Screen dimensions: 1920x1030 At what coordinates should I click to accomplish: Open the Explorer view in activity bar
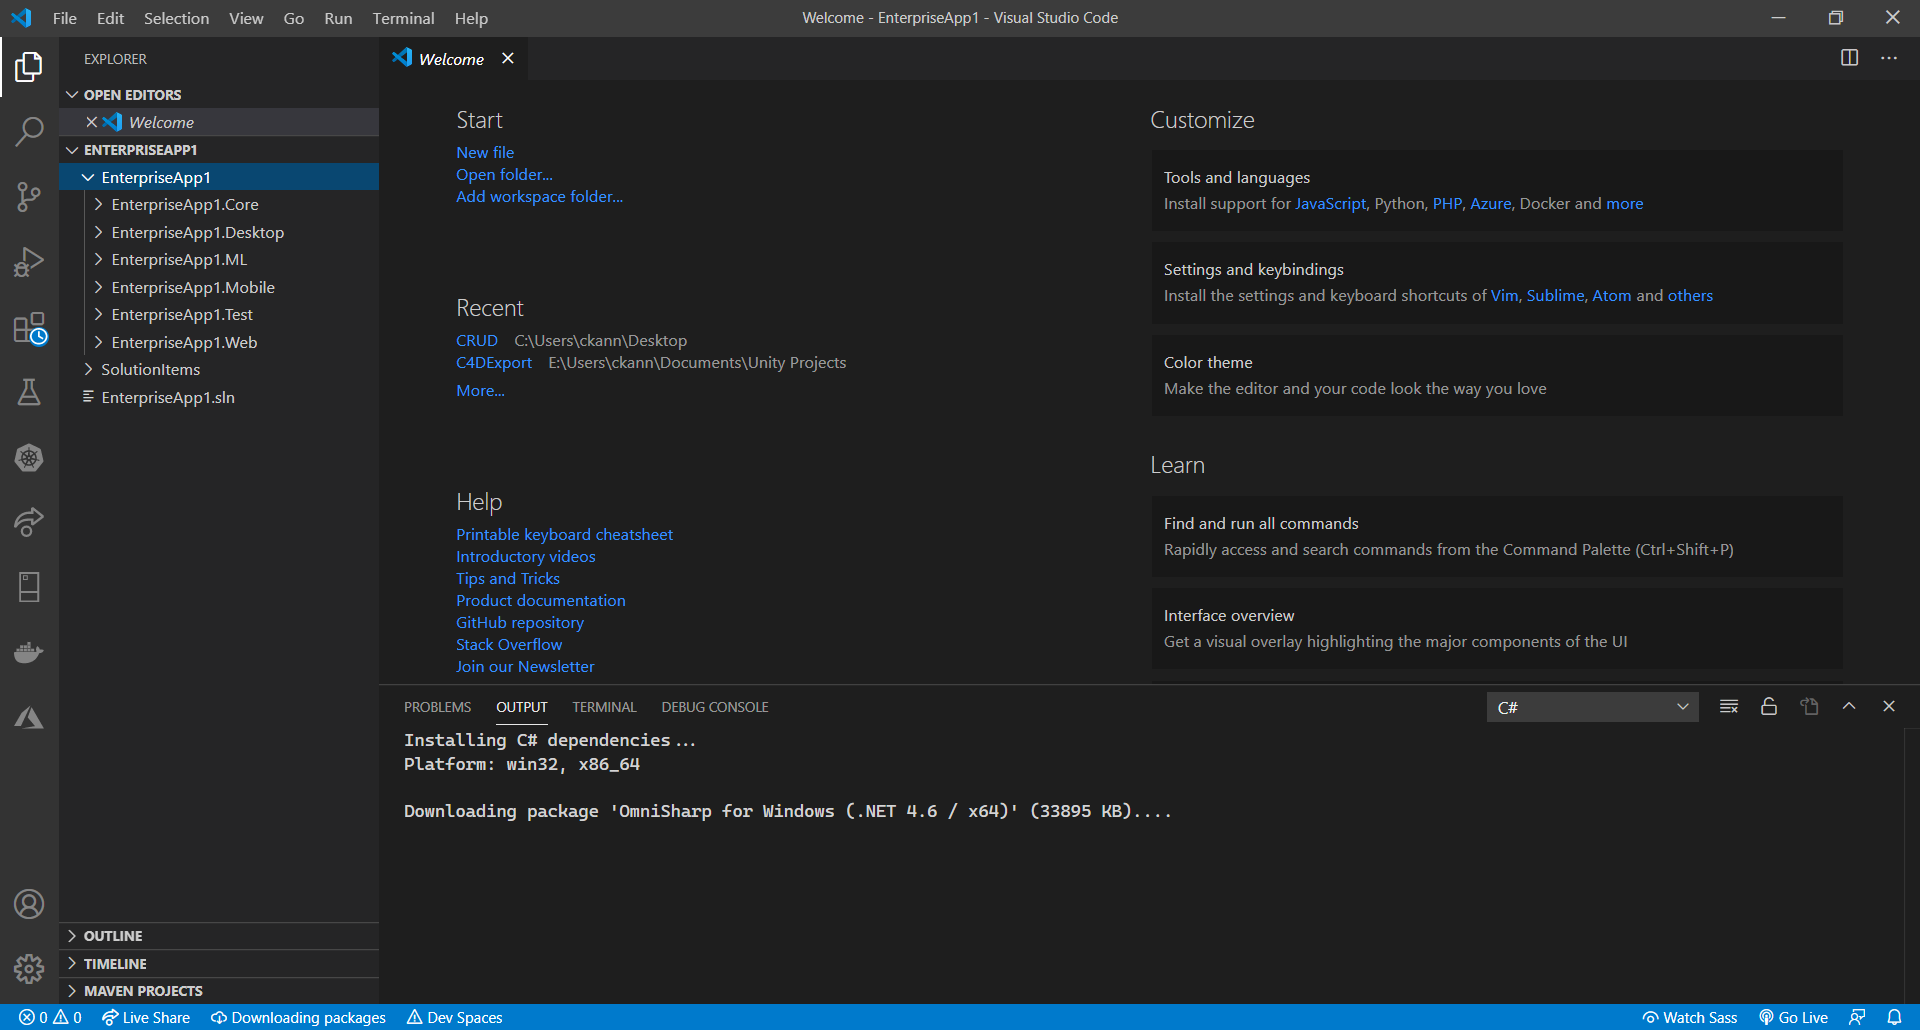click(x=29, y=67)
